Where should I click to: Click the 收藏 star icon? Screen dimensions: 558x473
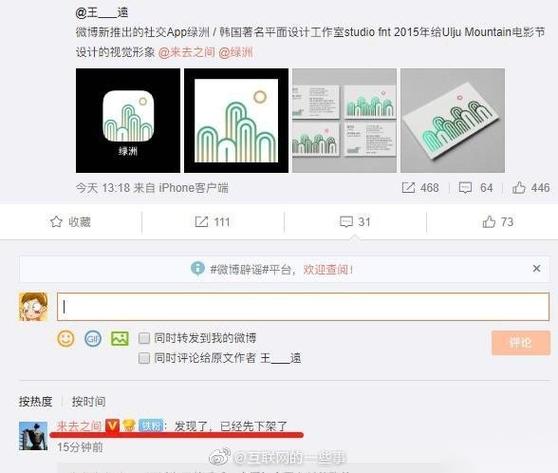pyautogui.click(x=56, y=222)
